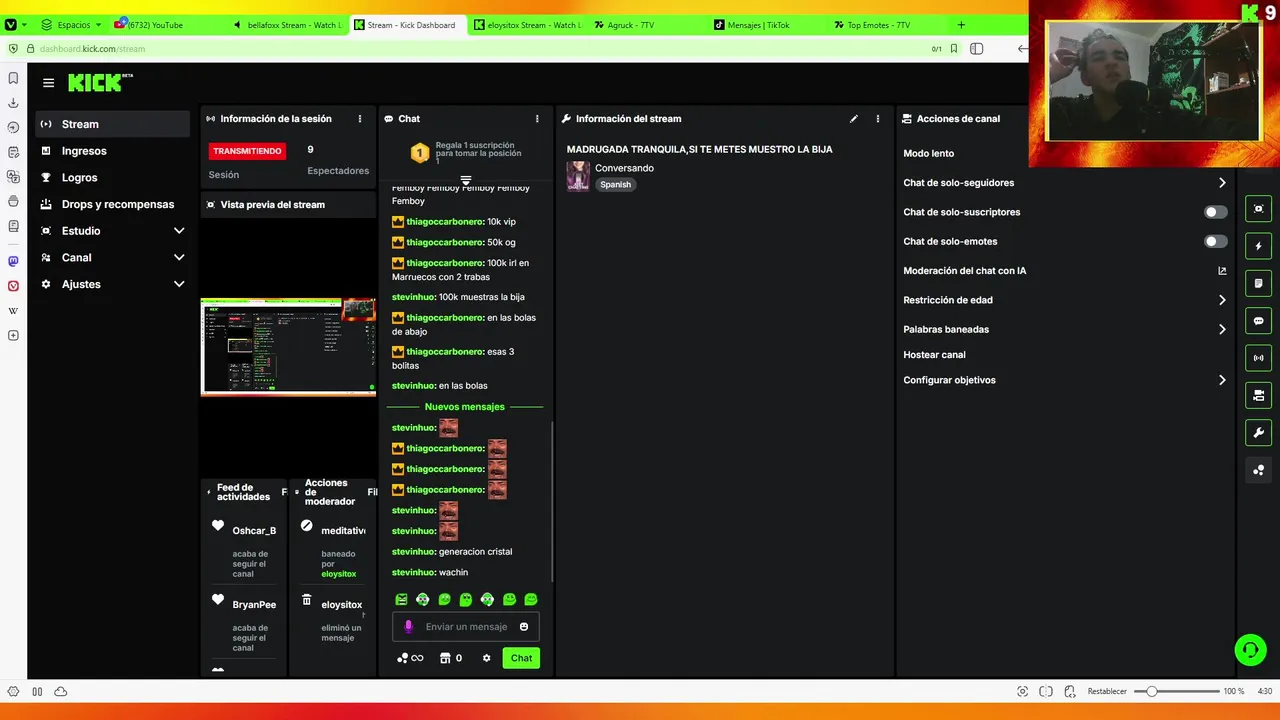This screenshot has width=1280, height=720.
Task: Click eloysitox link in moderator actions
Action: (339, 574)
